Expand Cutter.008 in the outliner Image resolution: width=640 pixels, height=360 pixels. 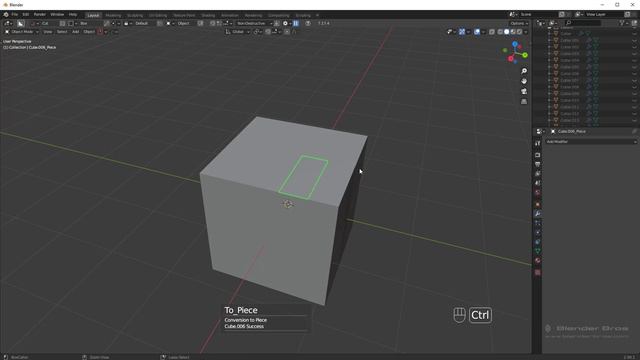549,87
